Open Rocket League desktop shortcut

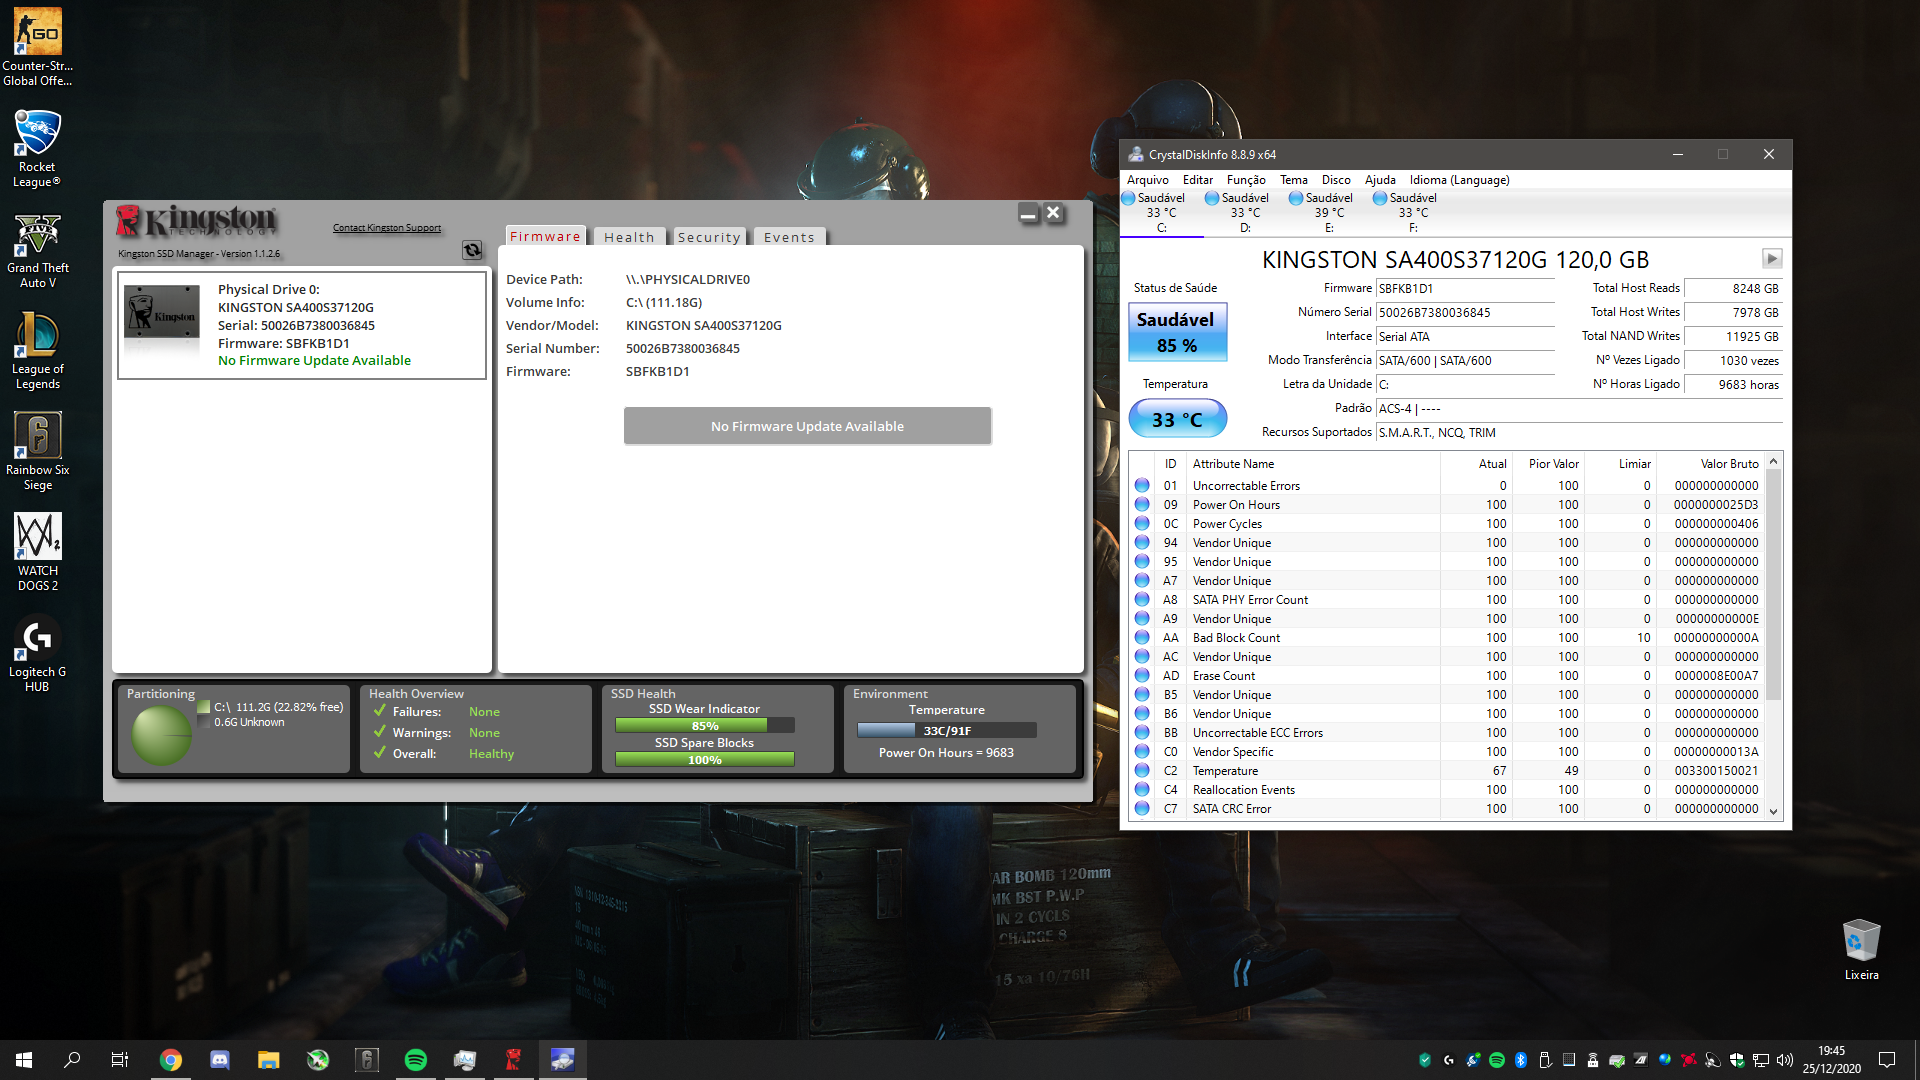[38, 148]
